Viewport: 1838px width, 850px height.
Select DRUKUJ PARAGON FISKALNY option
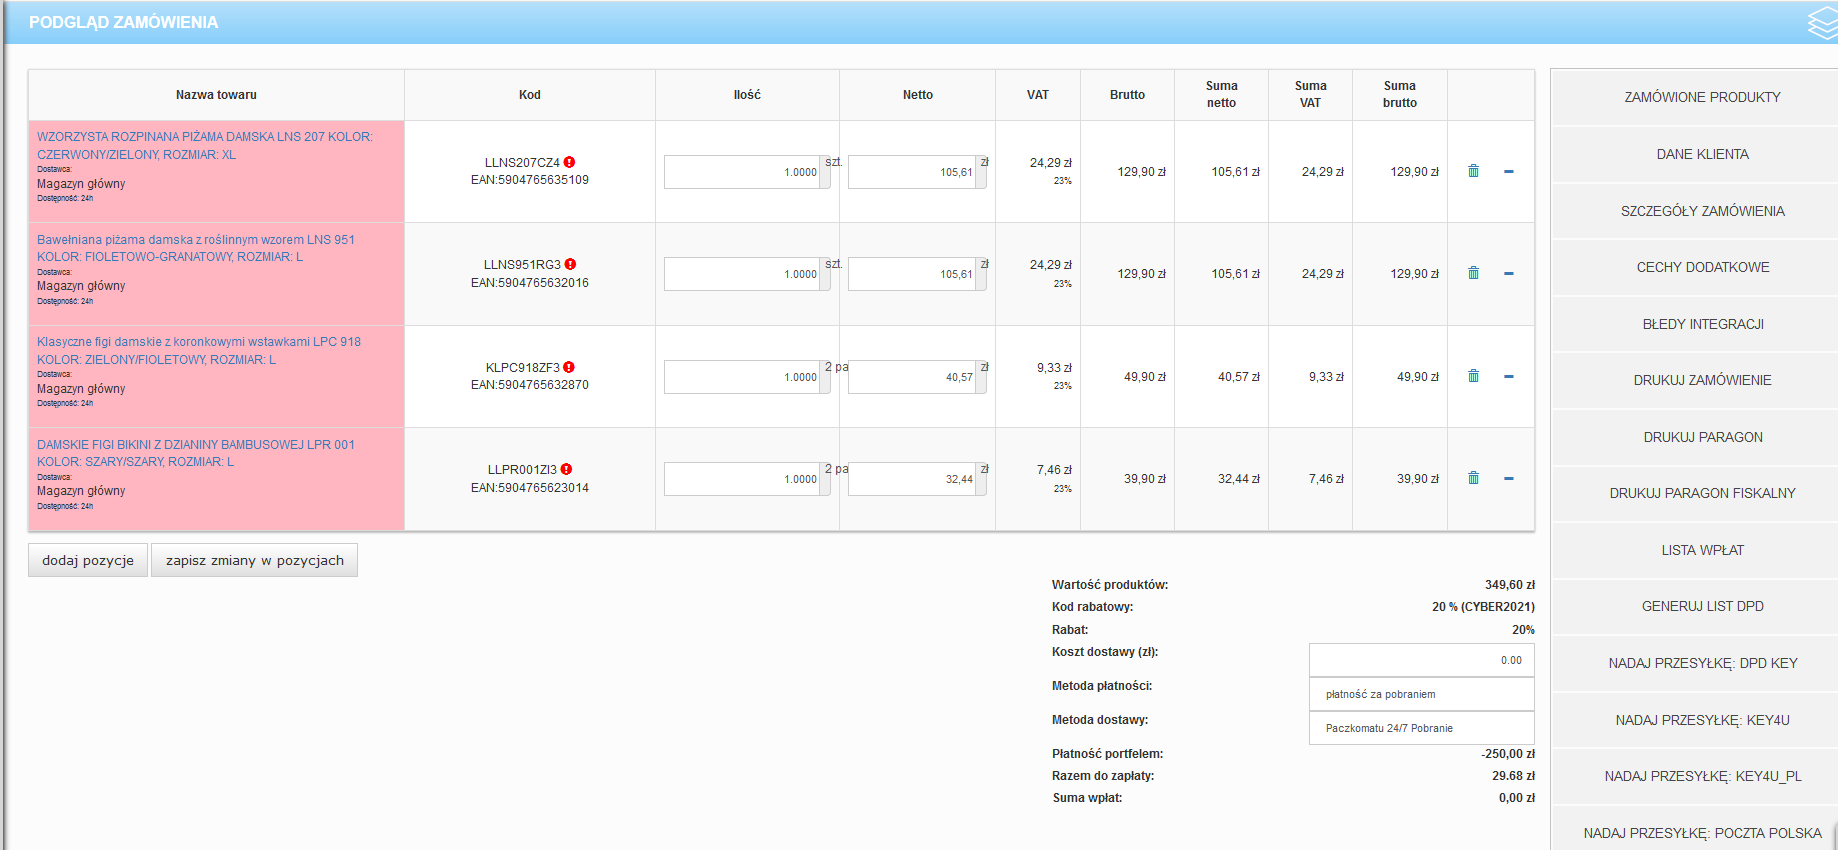pos(1702,493)
